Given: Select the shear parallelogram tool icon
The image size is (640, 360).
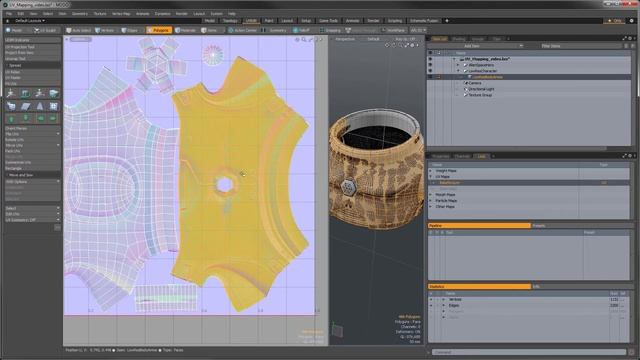Looking at the screenshot, I should point(25,106).
